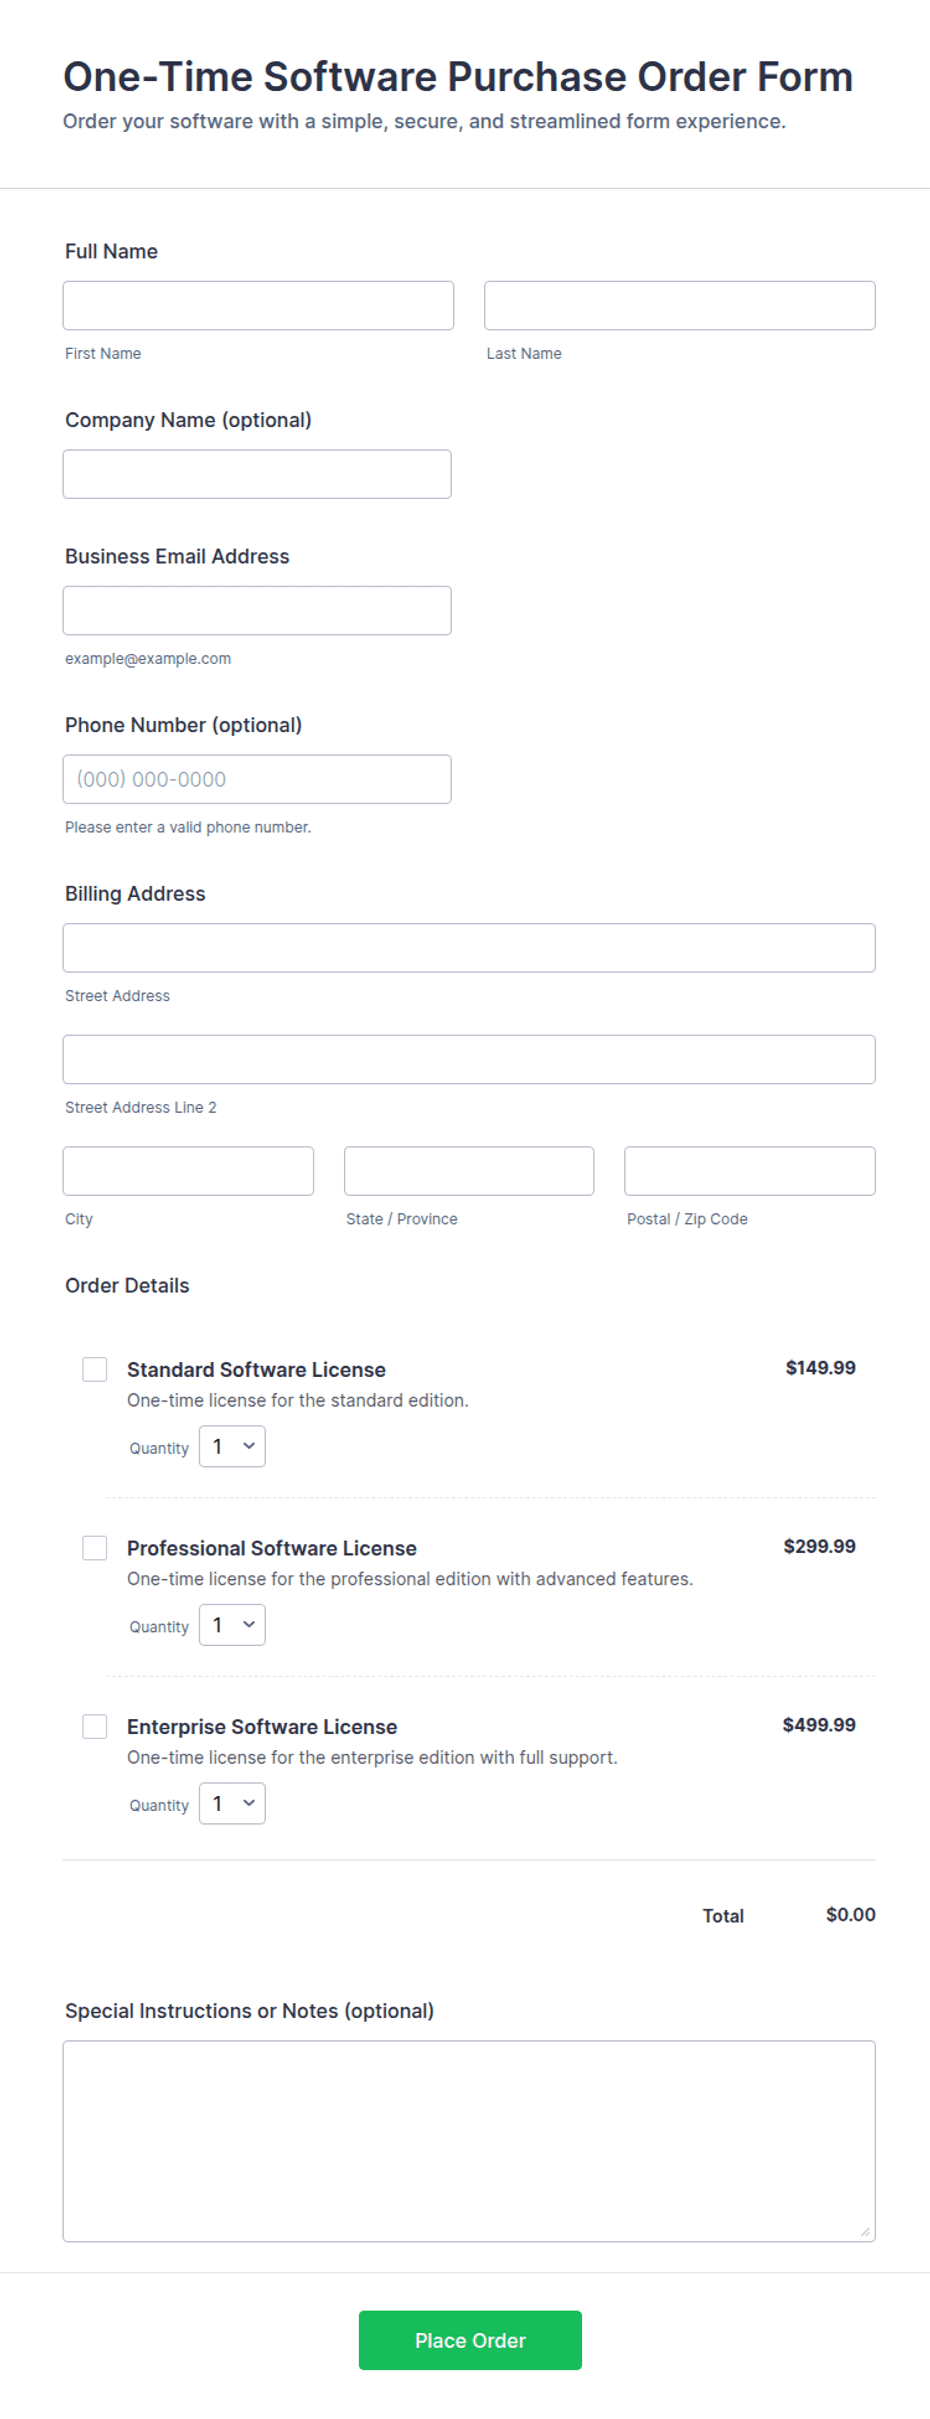Open Enterprise license Quantity dropdown
This screenshot has height=2419, width=930.
tap(232, 1803)
